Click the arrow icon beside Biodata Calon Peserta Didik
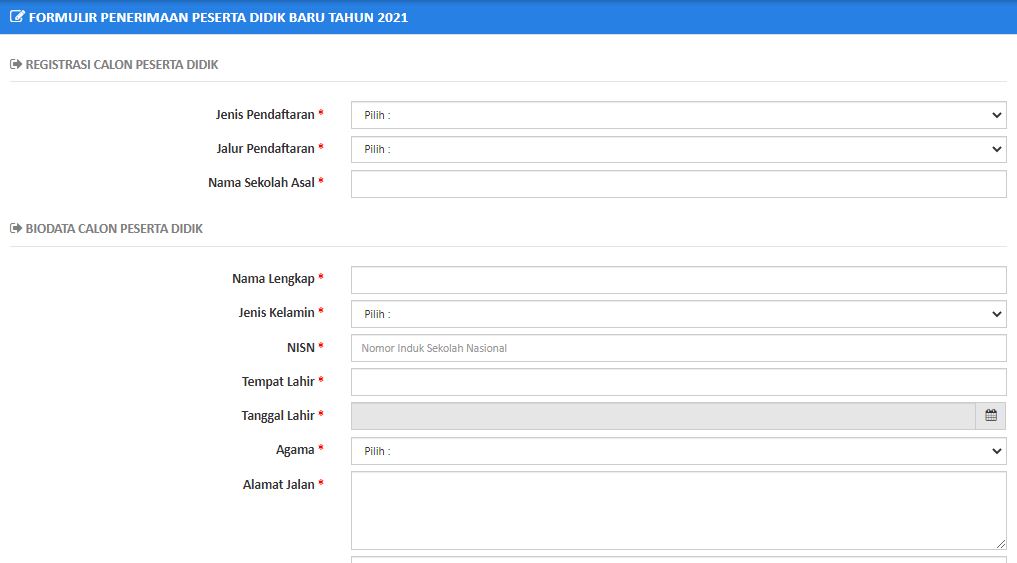1017x563 pixels. pos(16,228)
